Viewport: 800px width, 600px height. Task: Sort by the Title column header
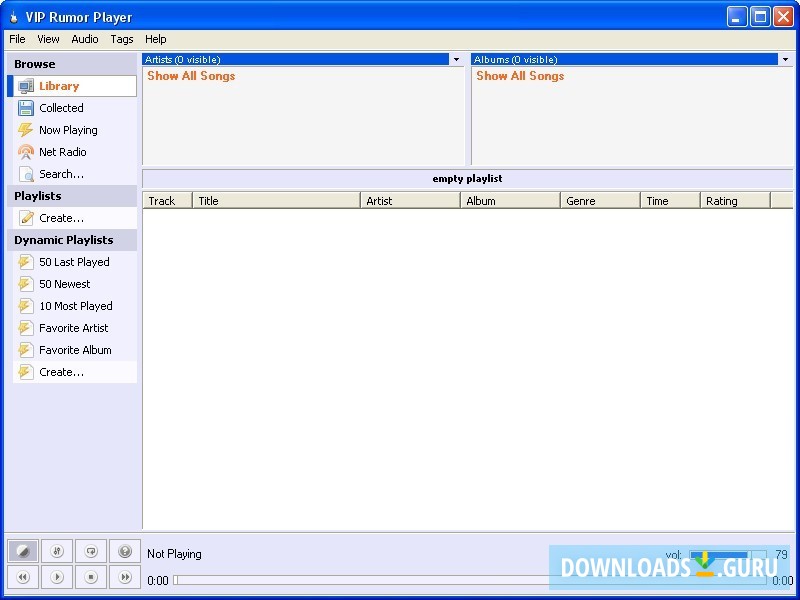click(277, 201)
